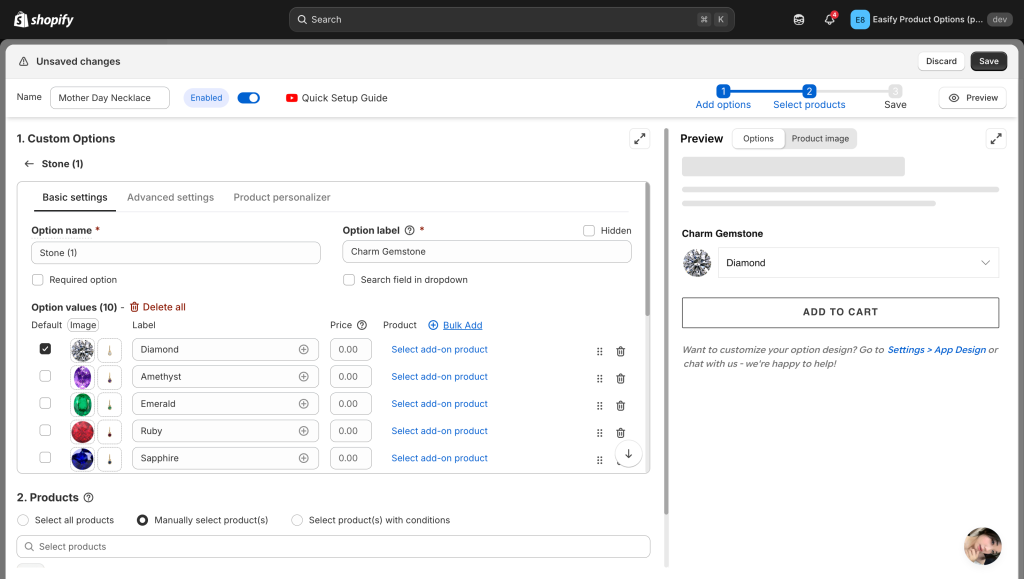Click the plus icon in Emerald label field
Viewport: 1024px width, 579px height.
[303, 404]
